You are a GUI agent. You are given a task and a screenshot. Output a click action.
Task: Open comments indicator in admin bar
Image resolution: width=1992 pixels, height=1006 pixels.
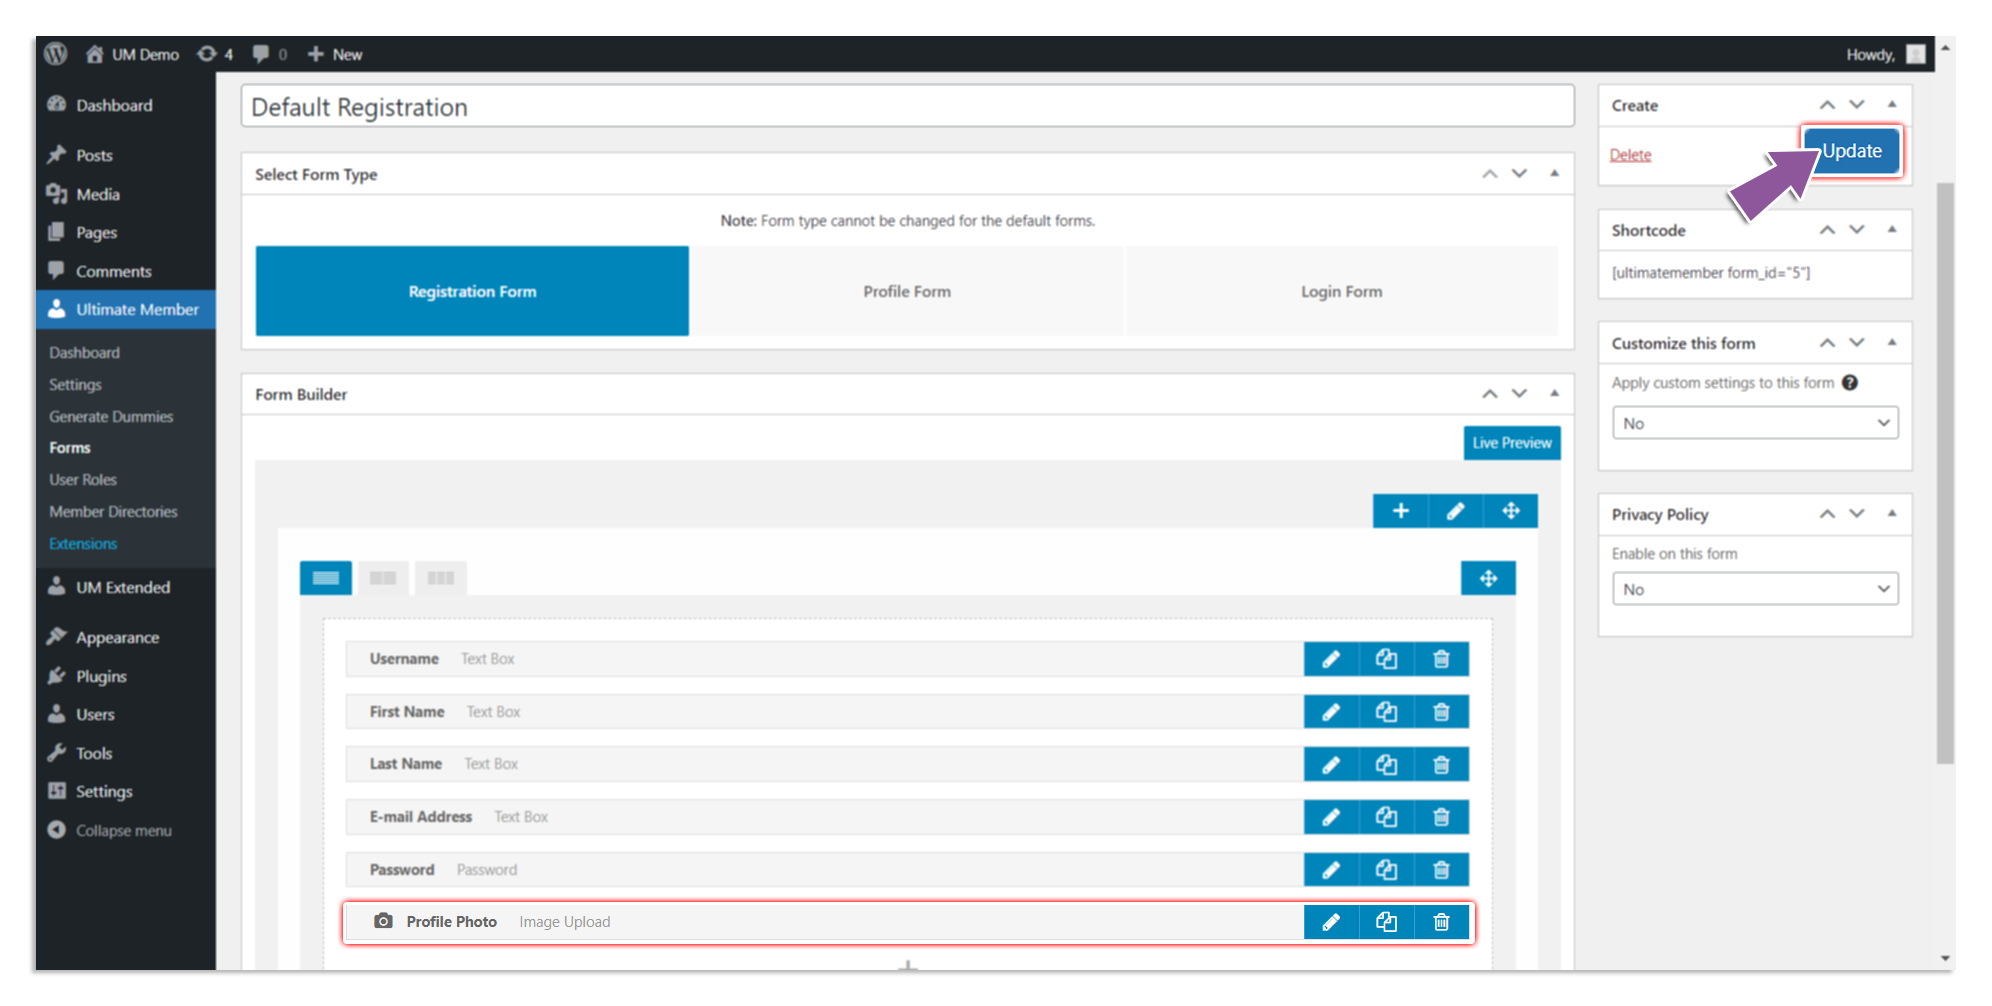(269, 54)
